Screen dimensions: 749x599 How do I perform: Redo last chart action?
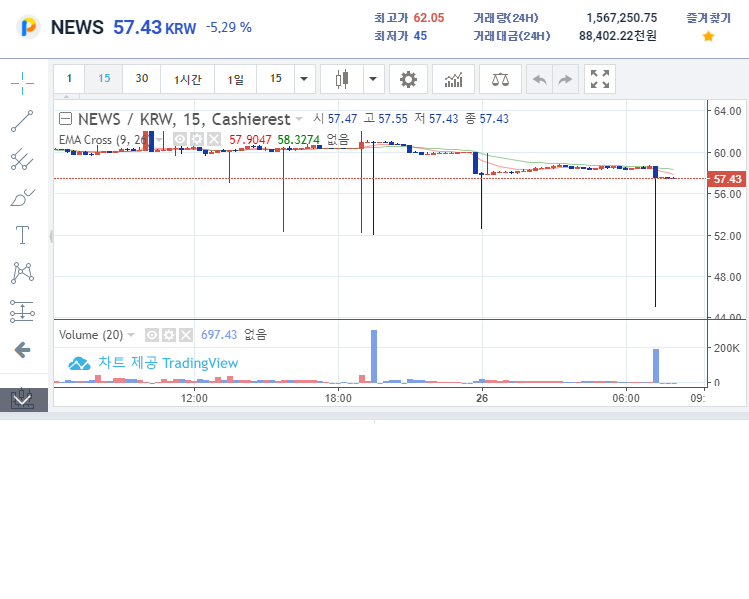(x=565, y=79)
